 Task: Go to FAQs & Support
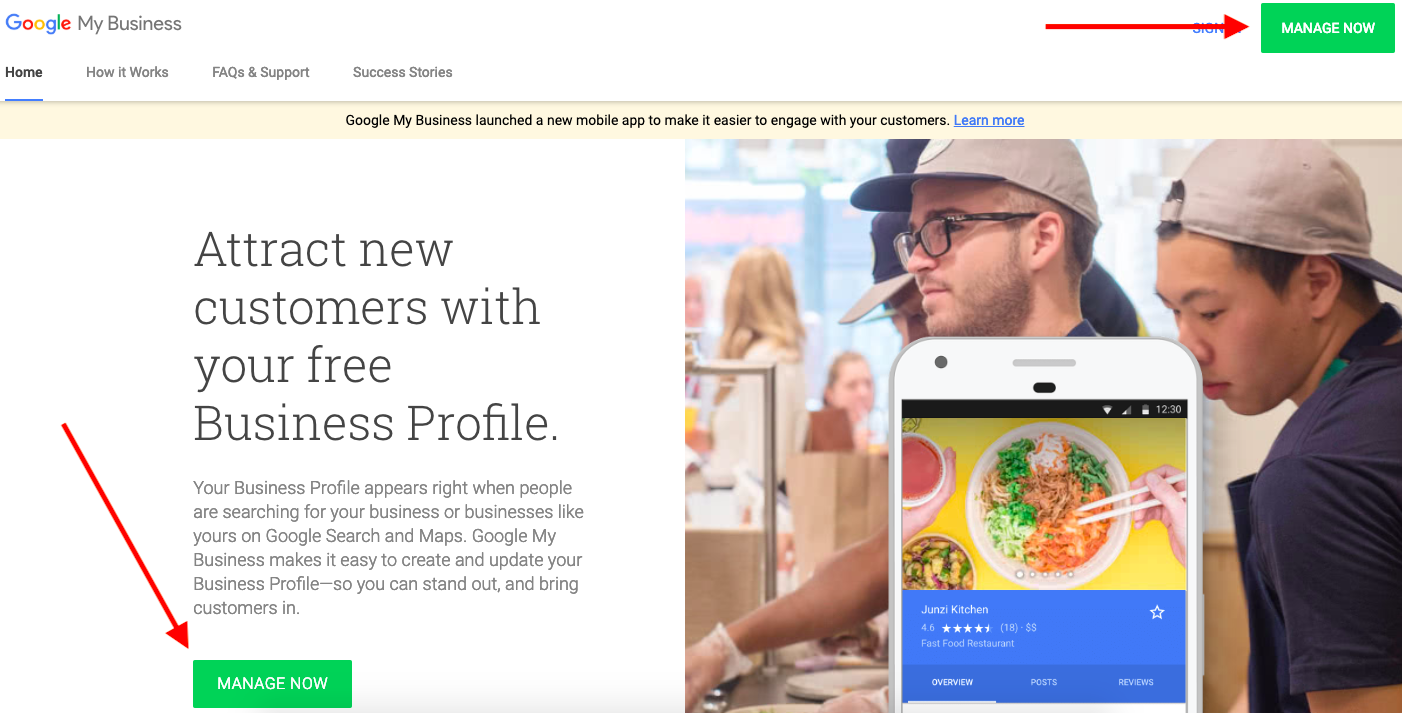(260, 72)
